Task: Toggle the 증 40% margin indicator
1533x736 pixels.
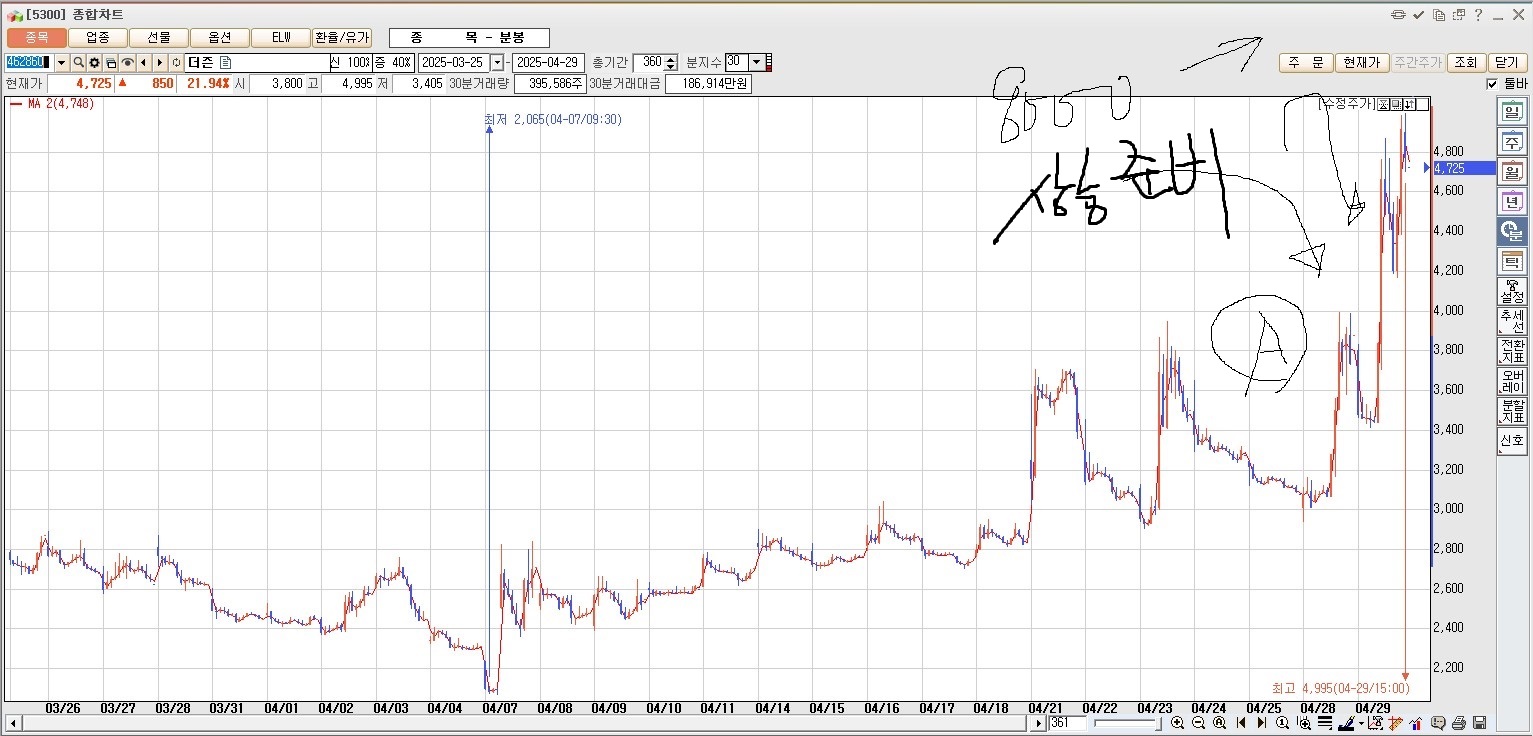Action: [x=393, y=63]
